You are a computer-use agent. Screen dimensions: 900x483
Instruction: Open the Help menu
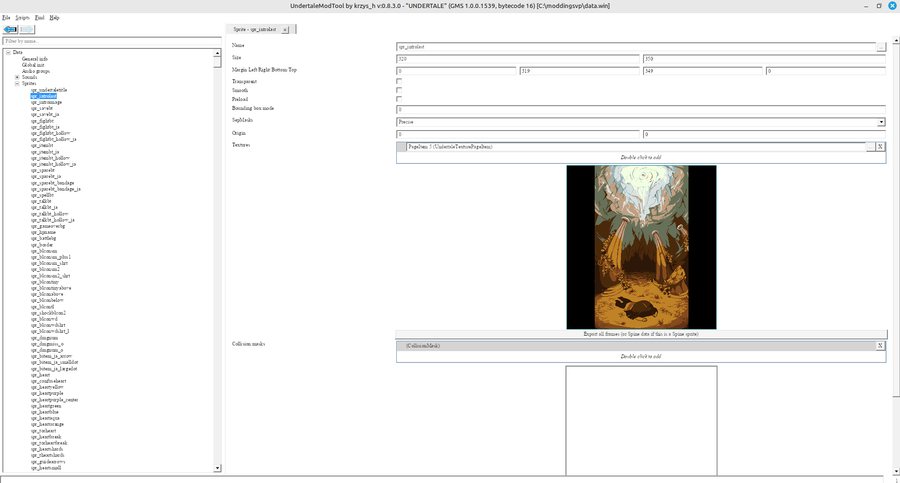[x=55, y=18]
